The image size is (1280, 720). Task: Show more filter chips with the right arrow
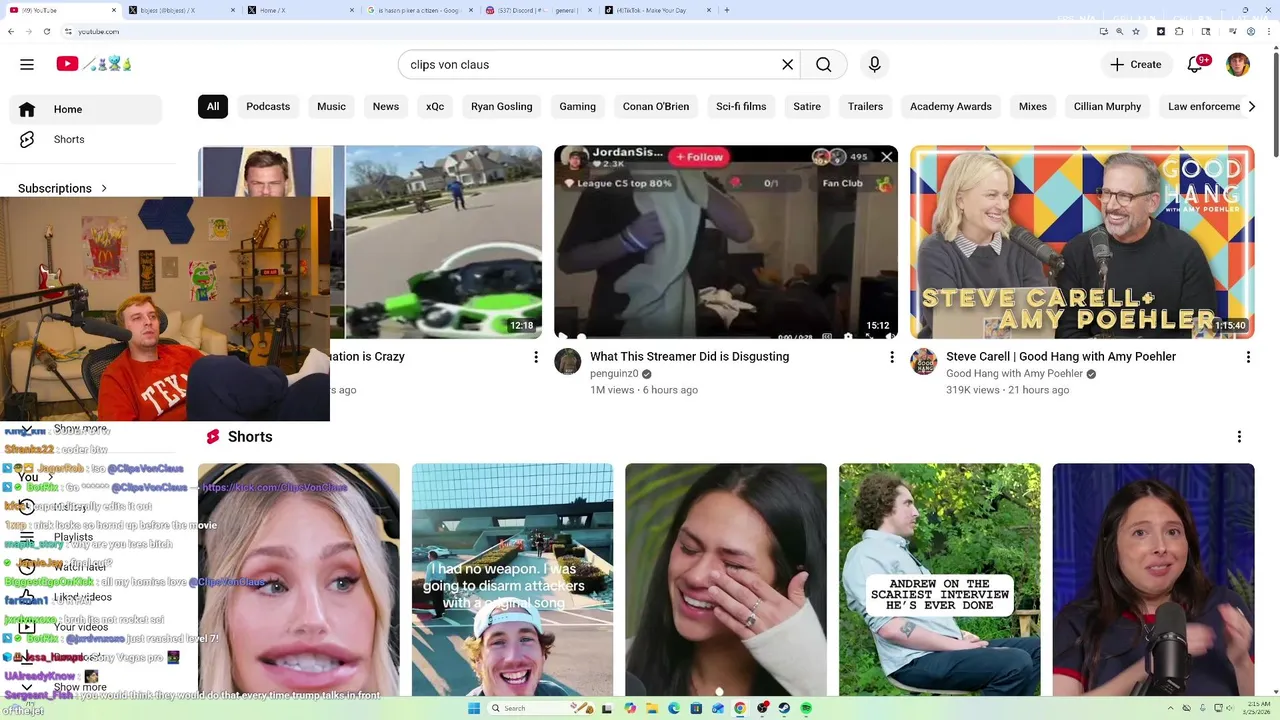tap(1251, 106)
